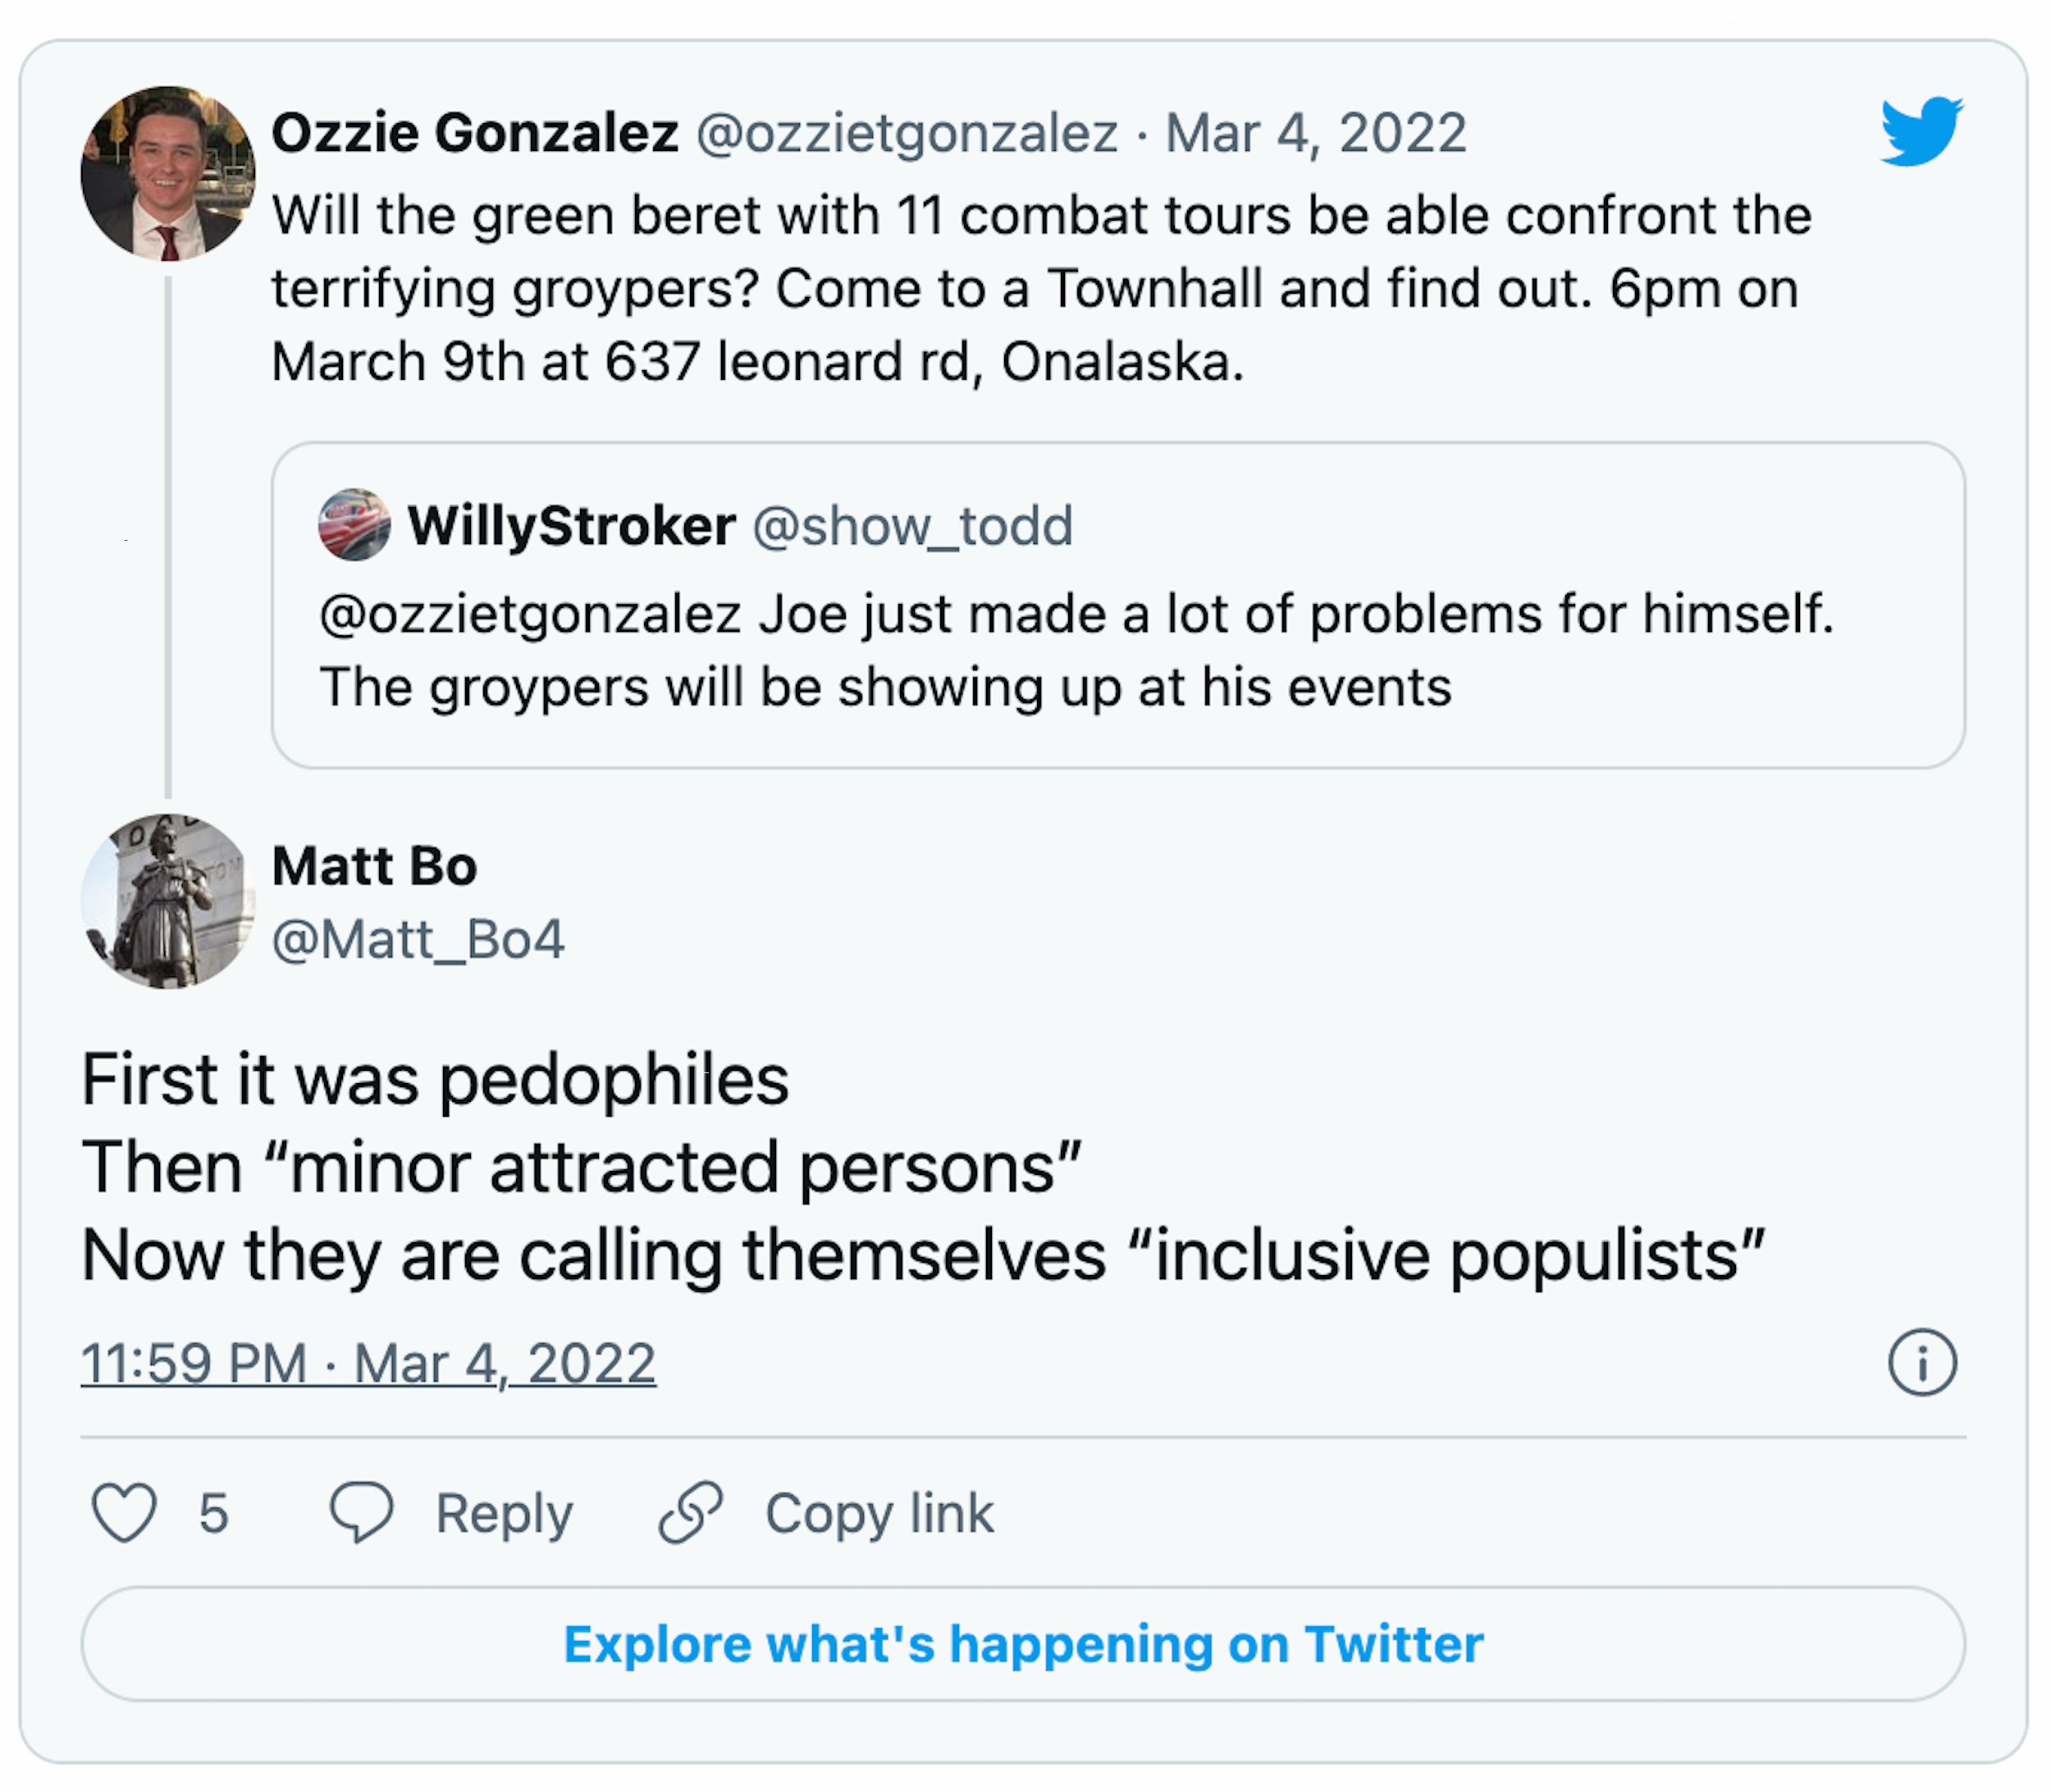
Task: Open Matt Bo's statue profile picture
Action: coord(168,901)
